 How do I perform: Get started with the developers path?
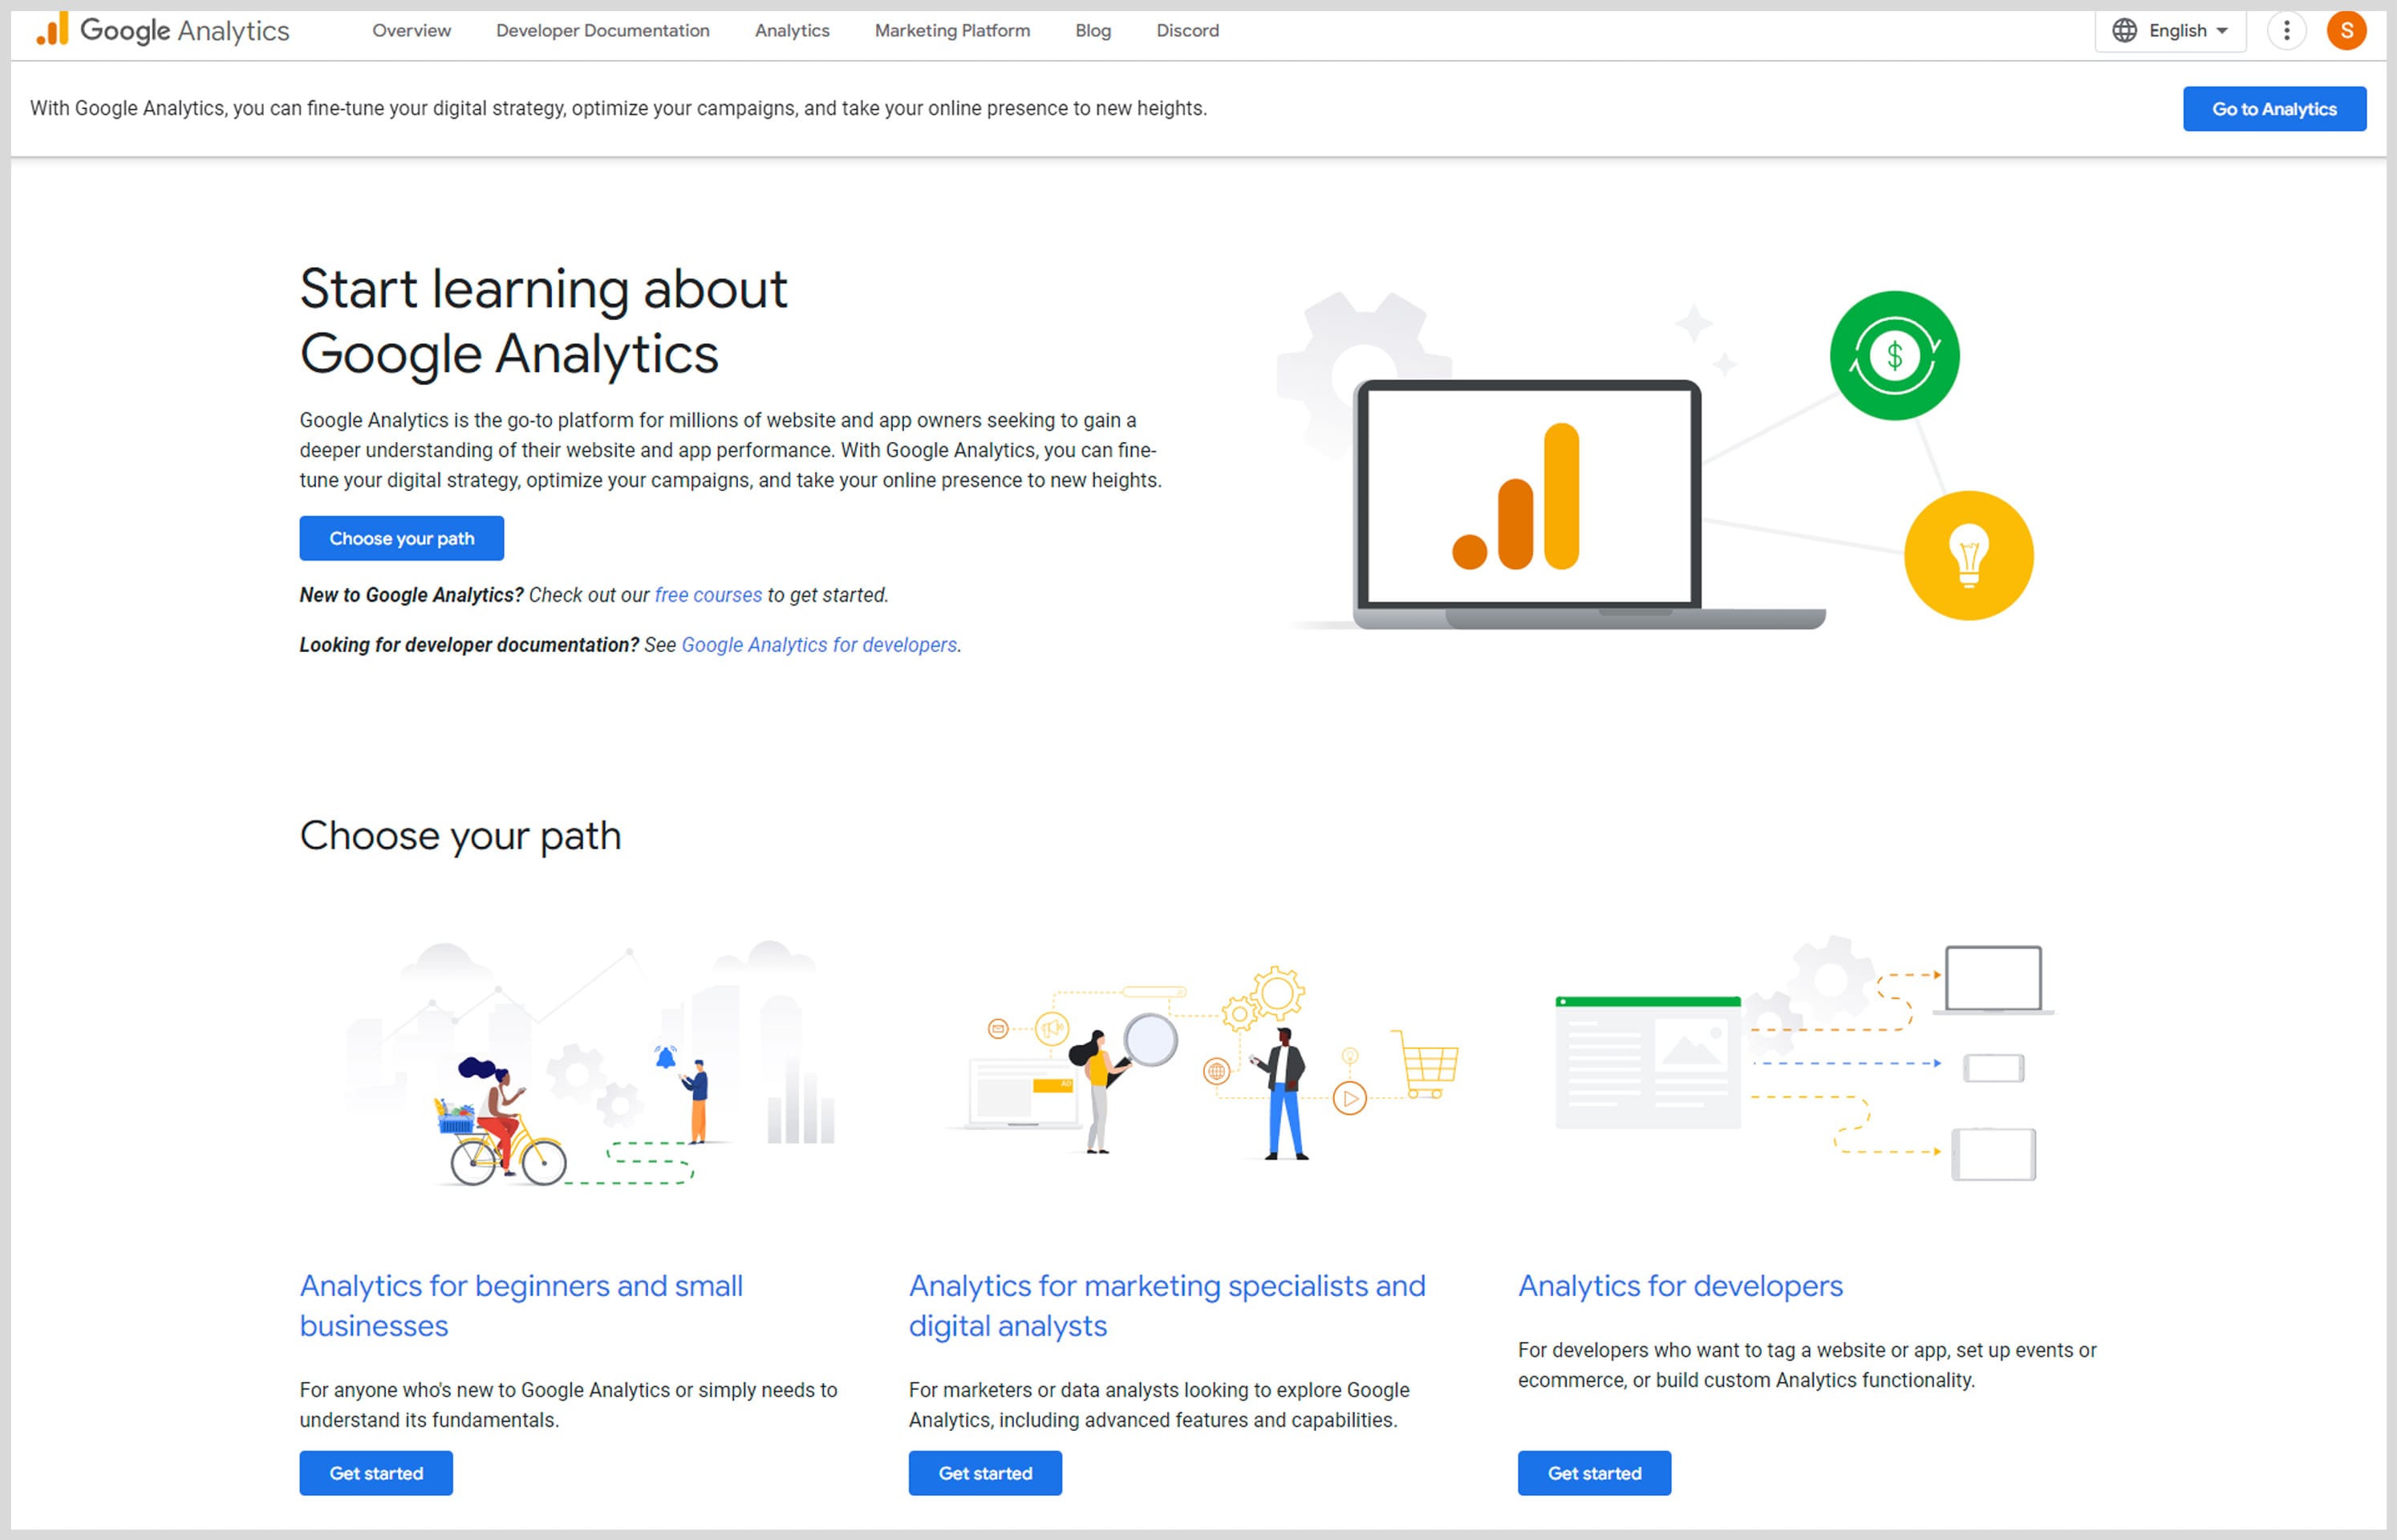[x=1594, y=1473]
